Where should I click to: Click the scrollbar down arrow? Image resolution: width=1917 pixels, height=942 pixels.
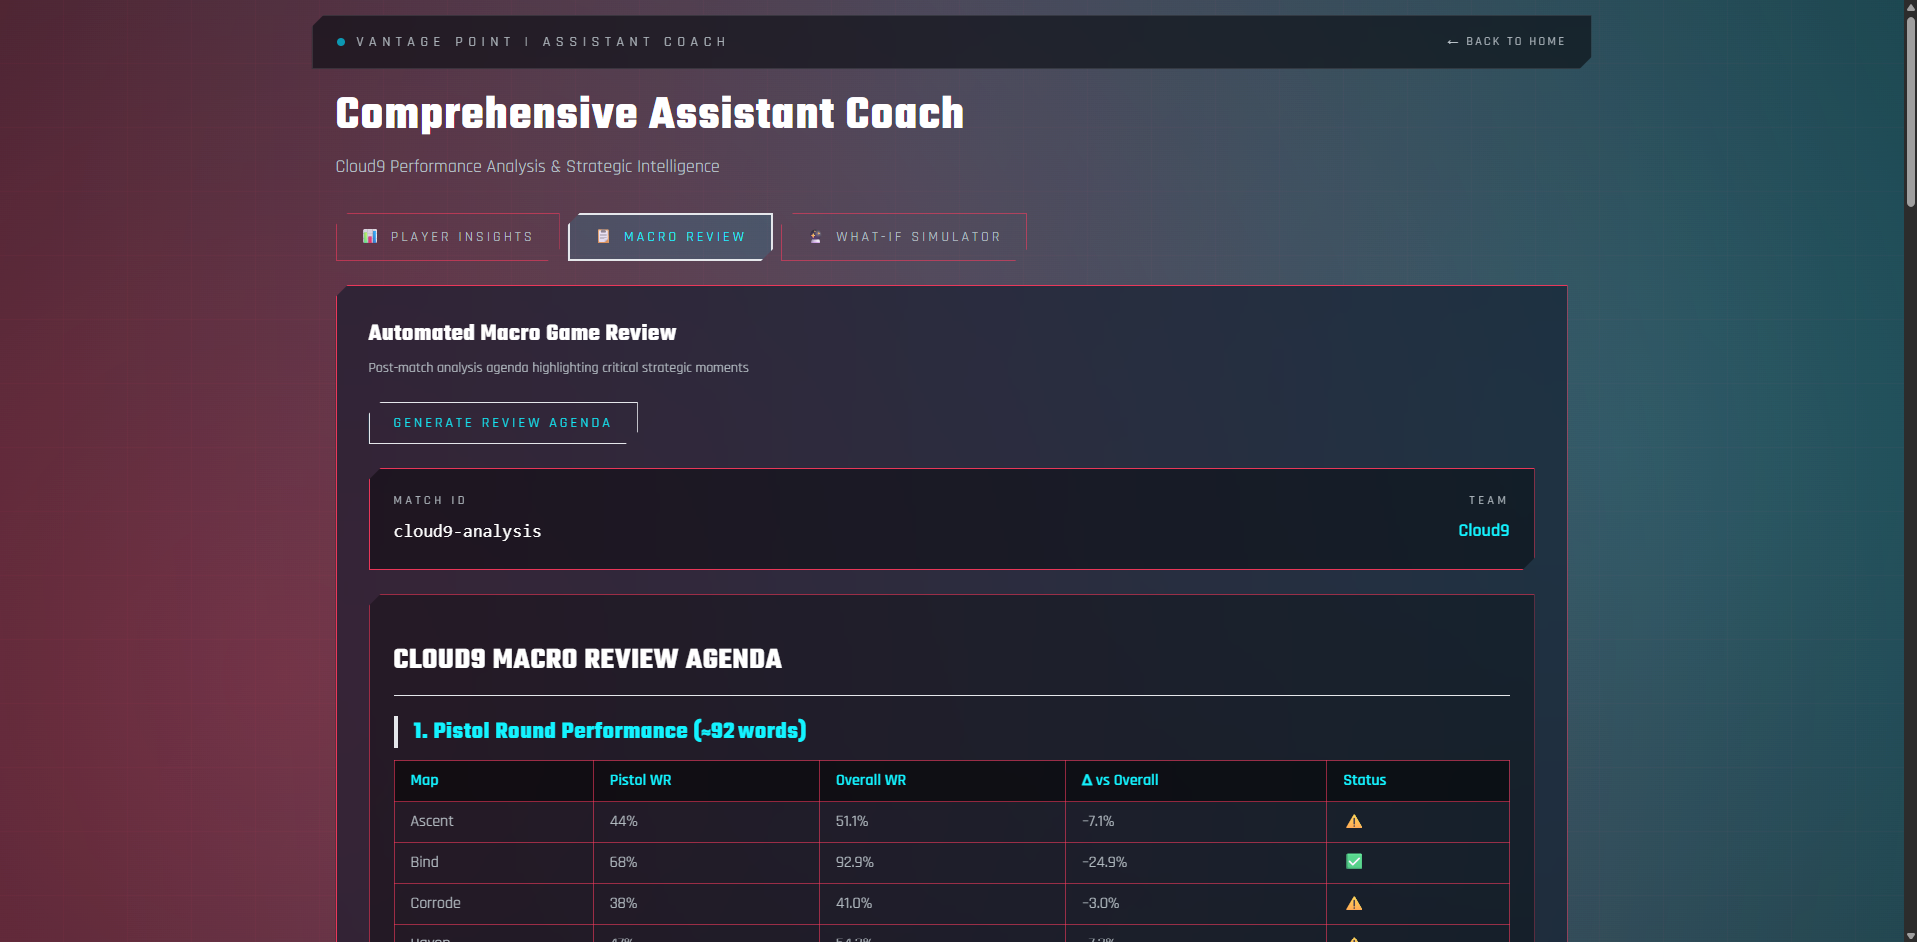point(1910,935)
